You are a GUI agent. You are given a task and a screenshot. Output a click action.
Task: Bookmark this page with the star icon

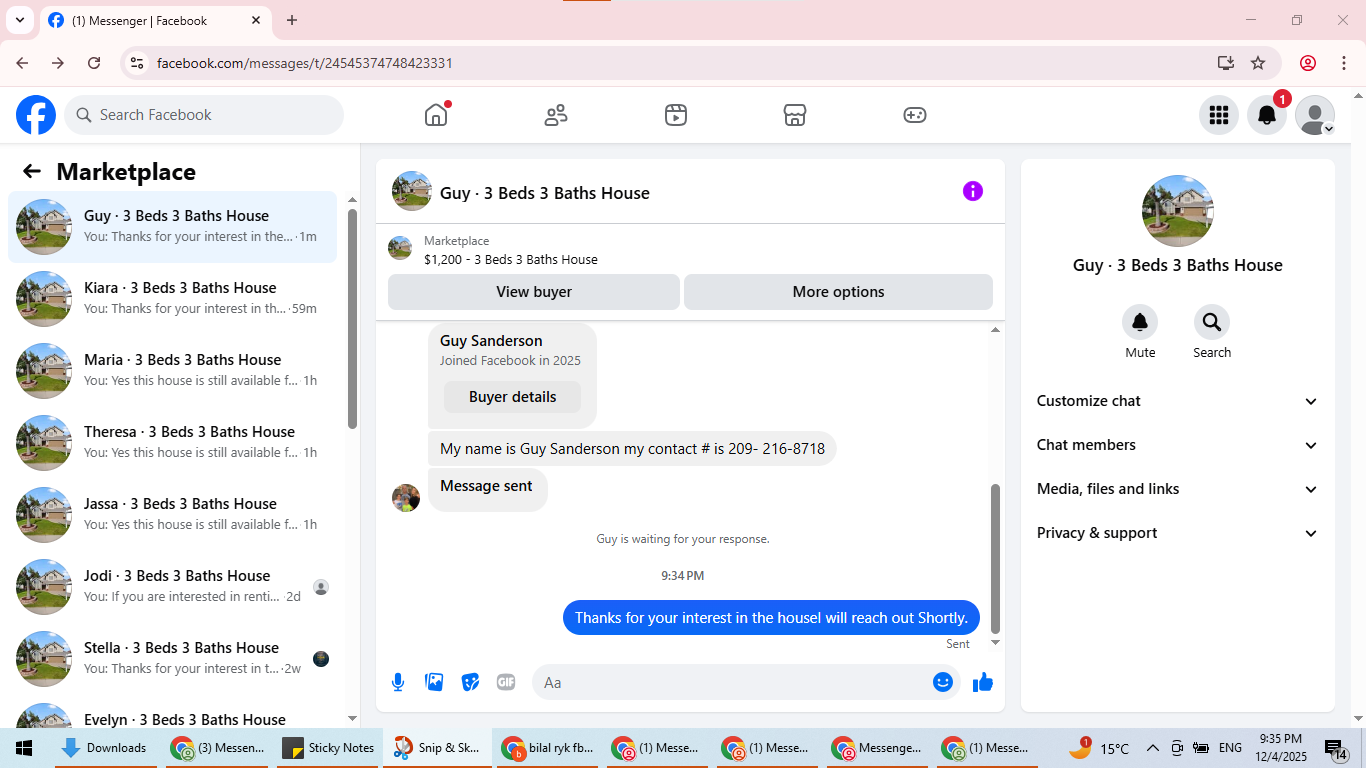[x=1258, y=63]
